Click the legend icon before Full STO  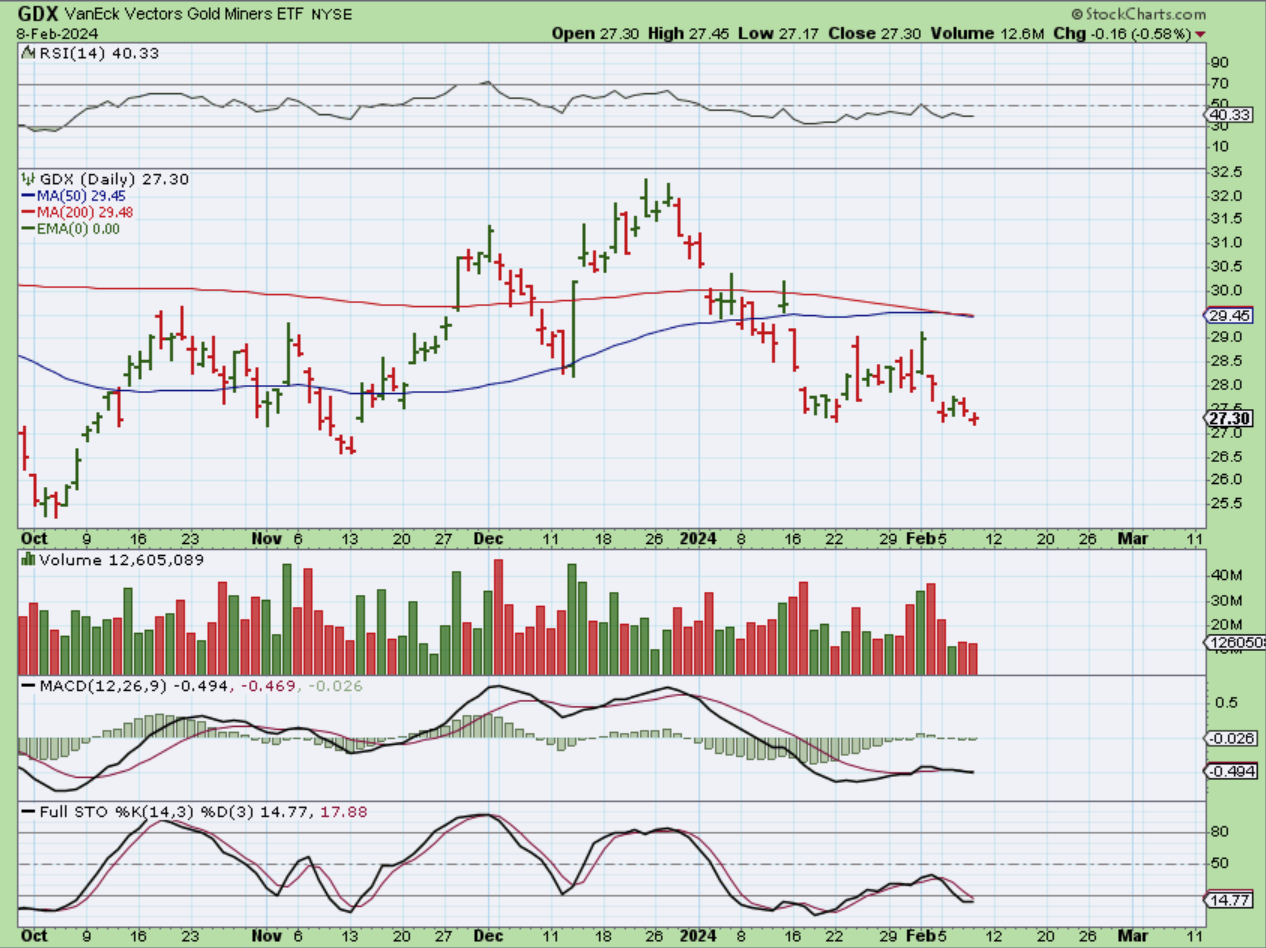coord(27,813)
